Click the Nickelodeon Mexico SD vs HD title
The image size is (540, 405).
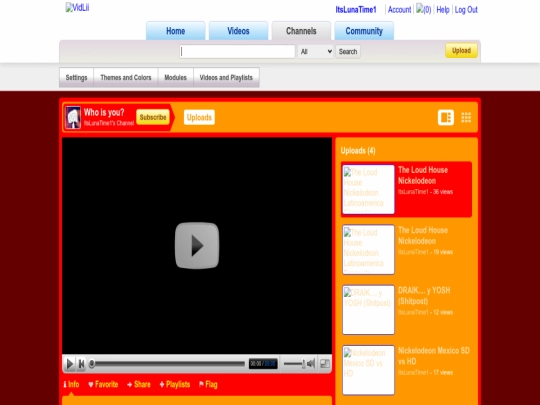(x=434, y=356)
